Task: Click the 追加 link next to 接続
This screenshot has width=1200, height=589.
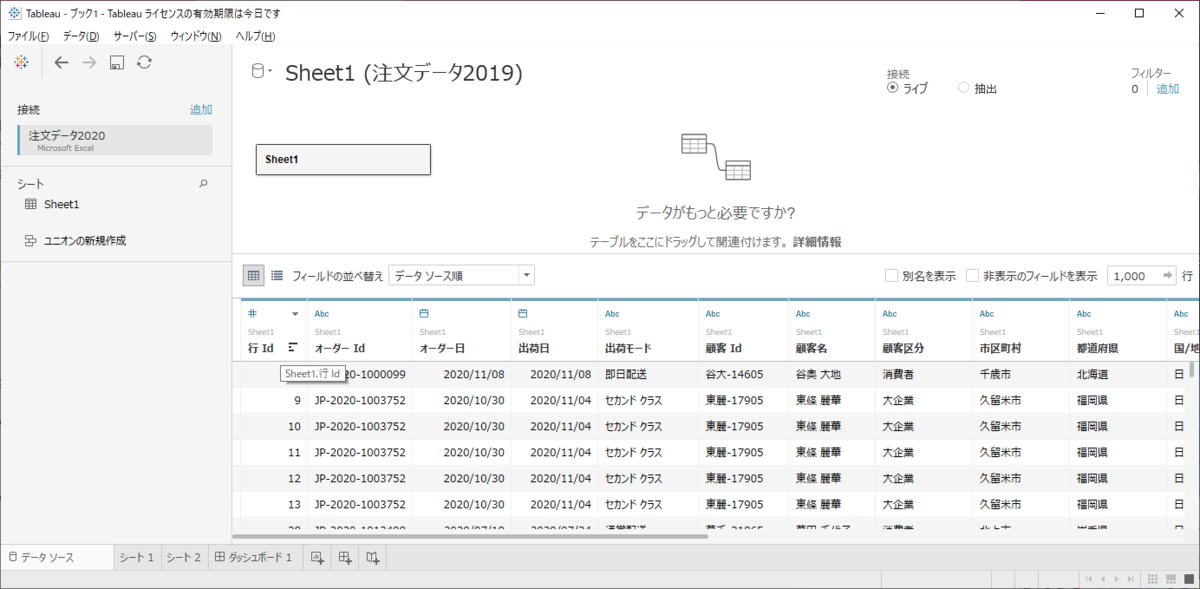Action: pos(201,110)
